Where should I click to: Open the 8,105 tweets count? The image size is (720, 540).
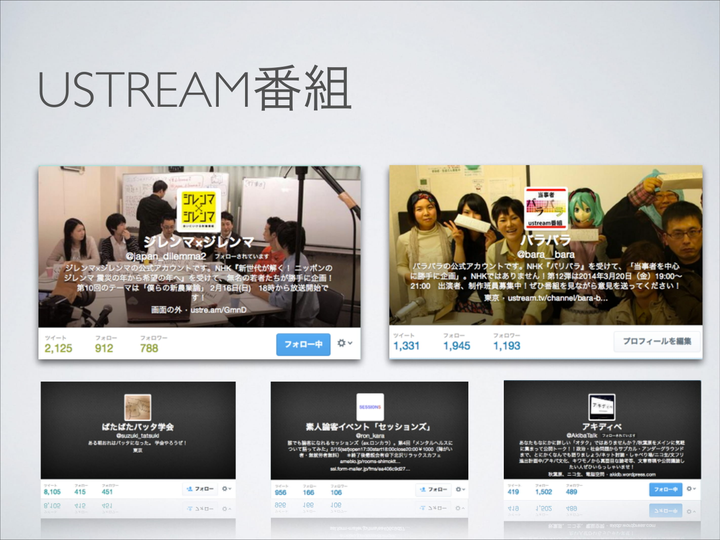click(x=52, y=492)
